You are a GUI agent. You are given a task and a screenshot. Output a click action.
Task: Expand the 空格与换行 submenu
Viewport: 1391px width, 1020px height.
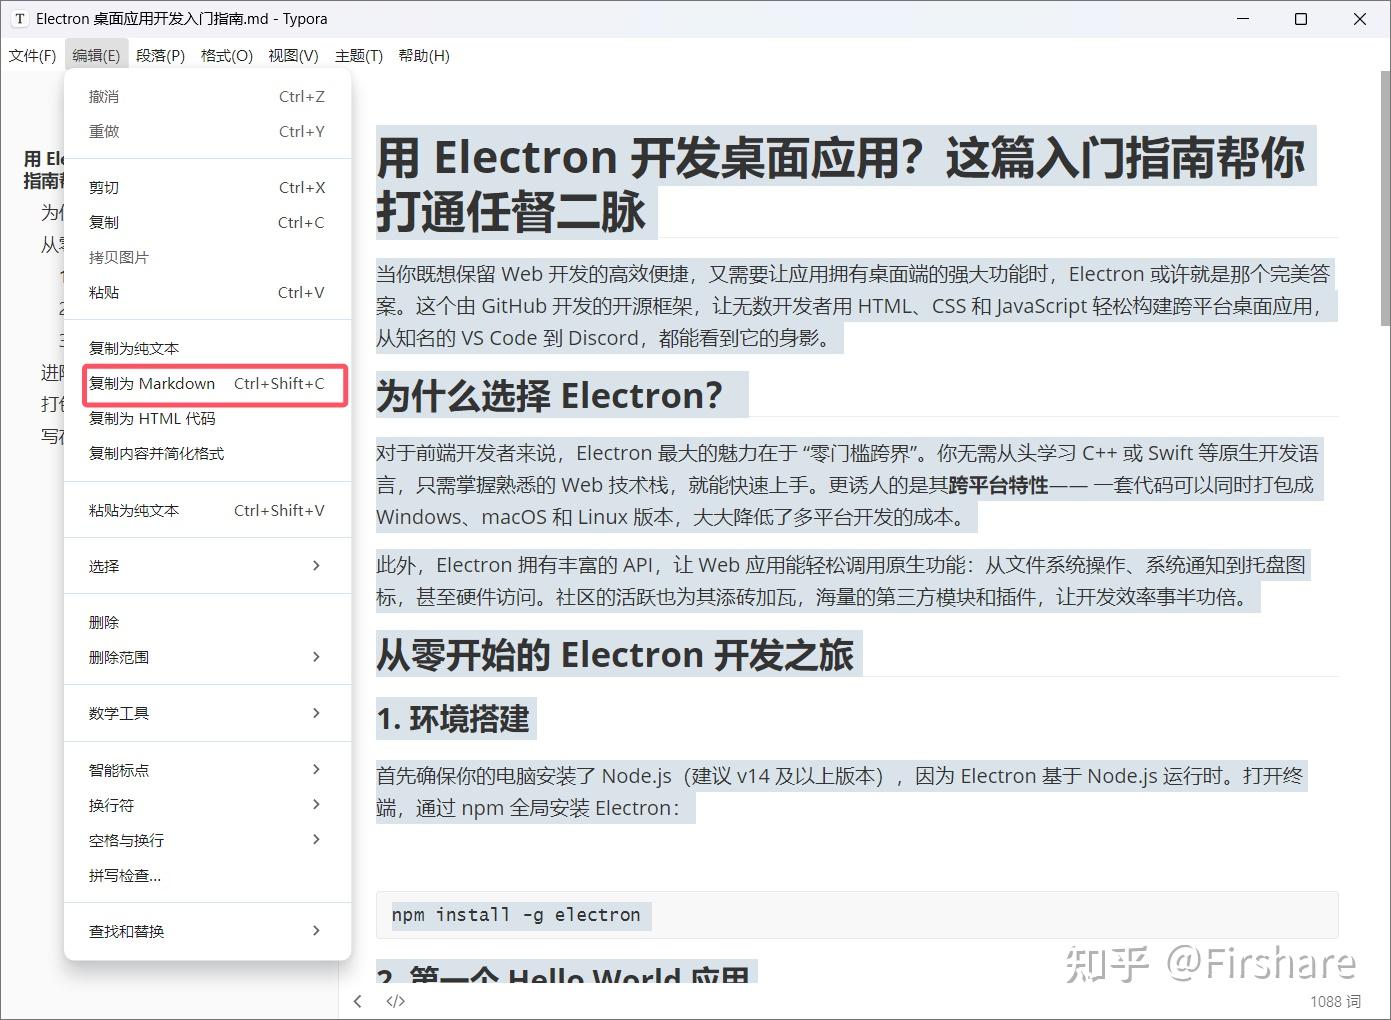207,841
